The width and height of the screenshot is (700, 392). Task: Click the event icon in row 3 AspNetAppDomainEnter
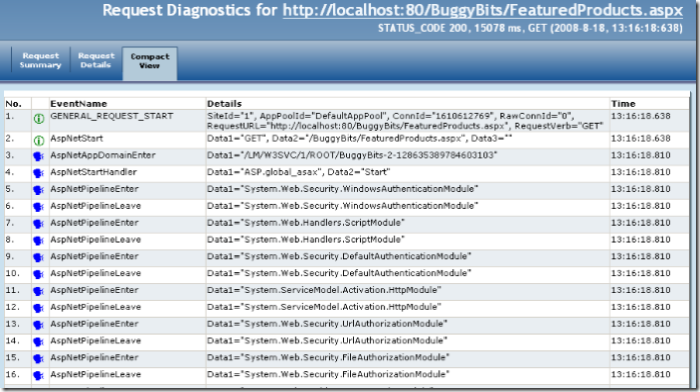[38, 156]
